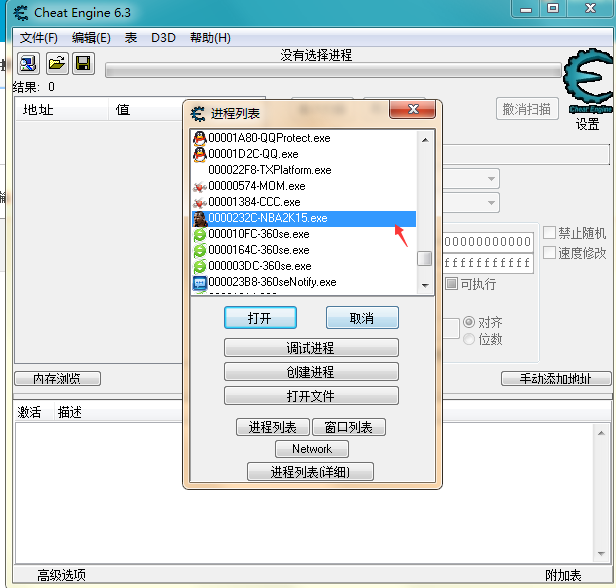Close the process list dialog
The height and width of the screenshot is (588, 616).
pos(412,109)
